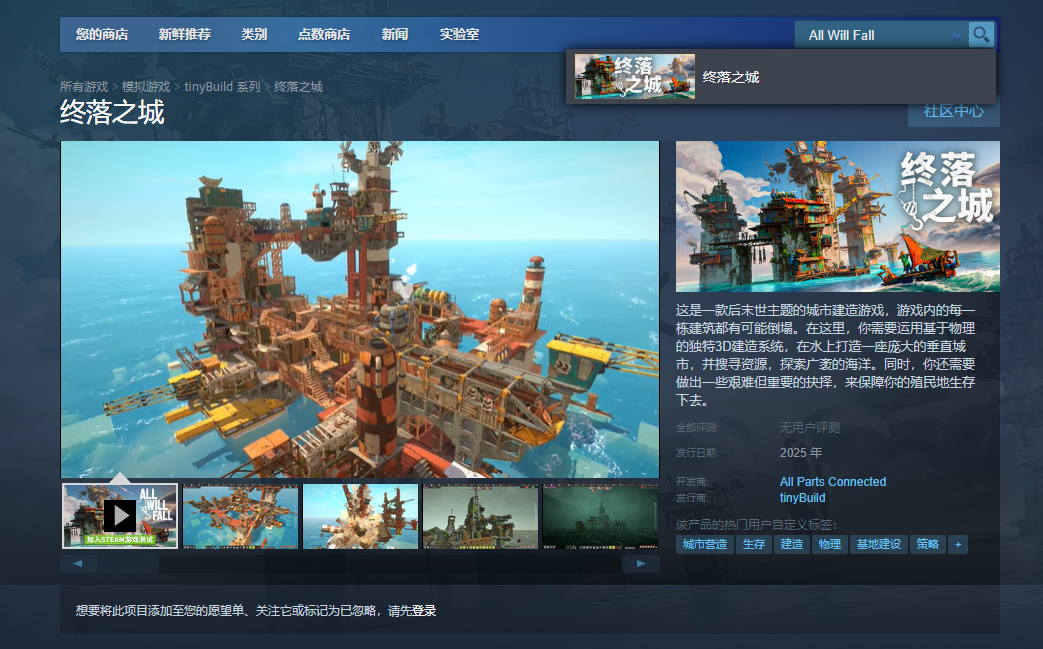This screenshot has height=649, width=1043.
Task: Click the + icon to suggest more tags
Action: [x=956, y=544]
